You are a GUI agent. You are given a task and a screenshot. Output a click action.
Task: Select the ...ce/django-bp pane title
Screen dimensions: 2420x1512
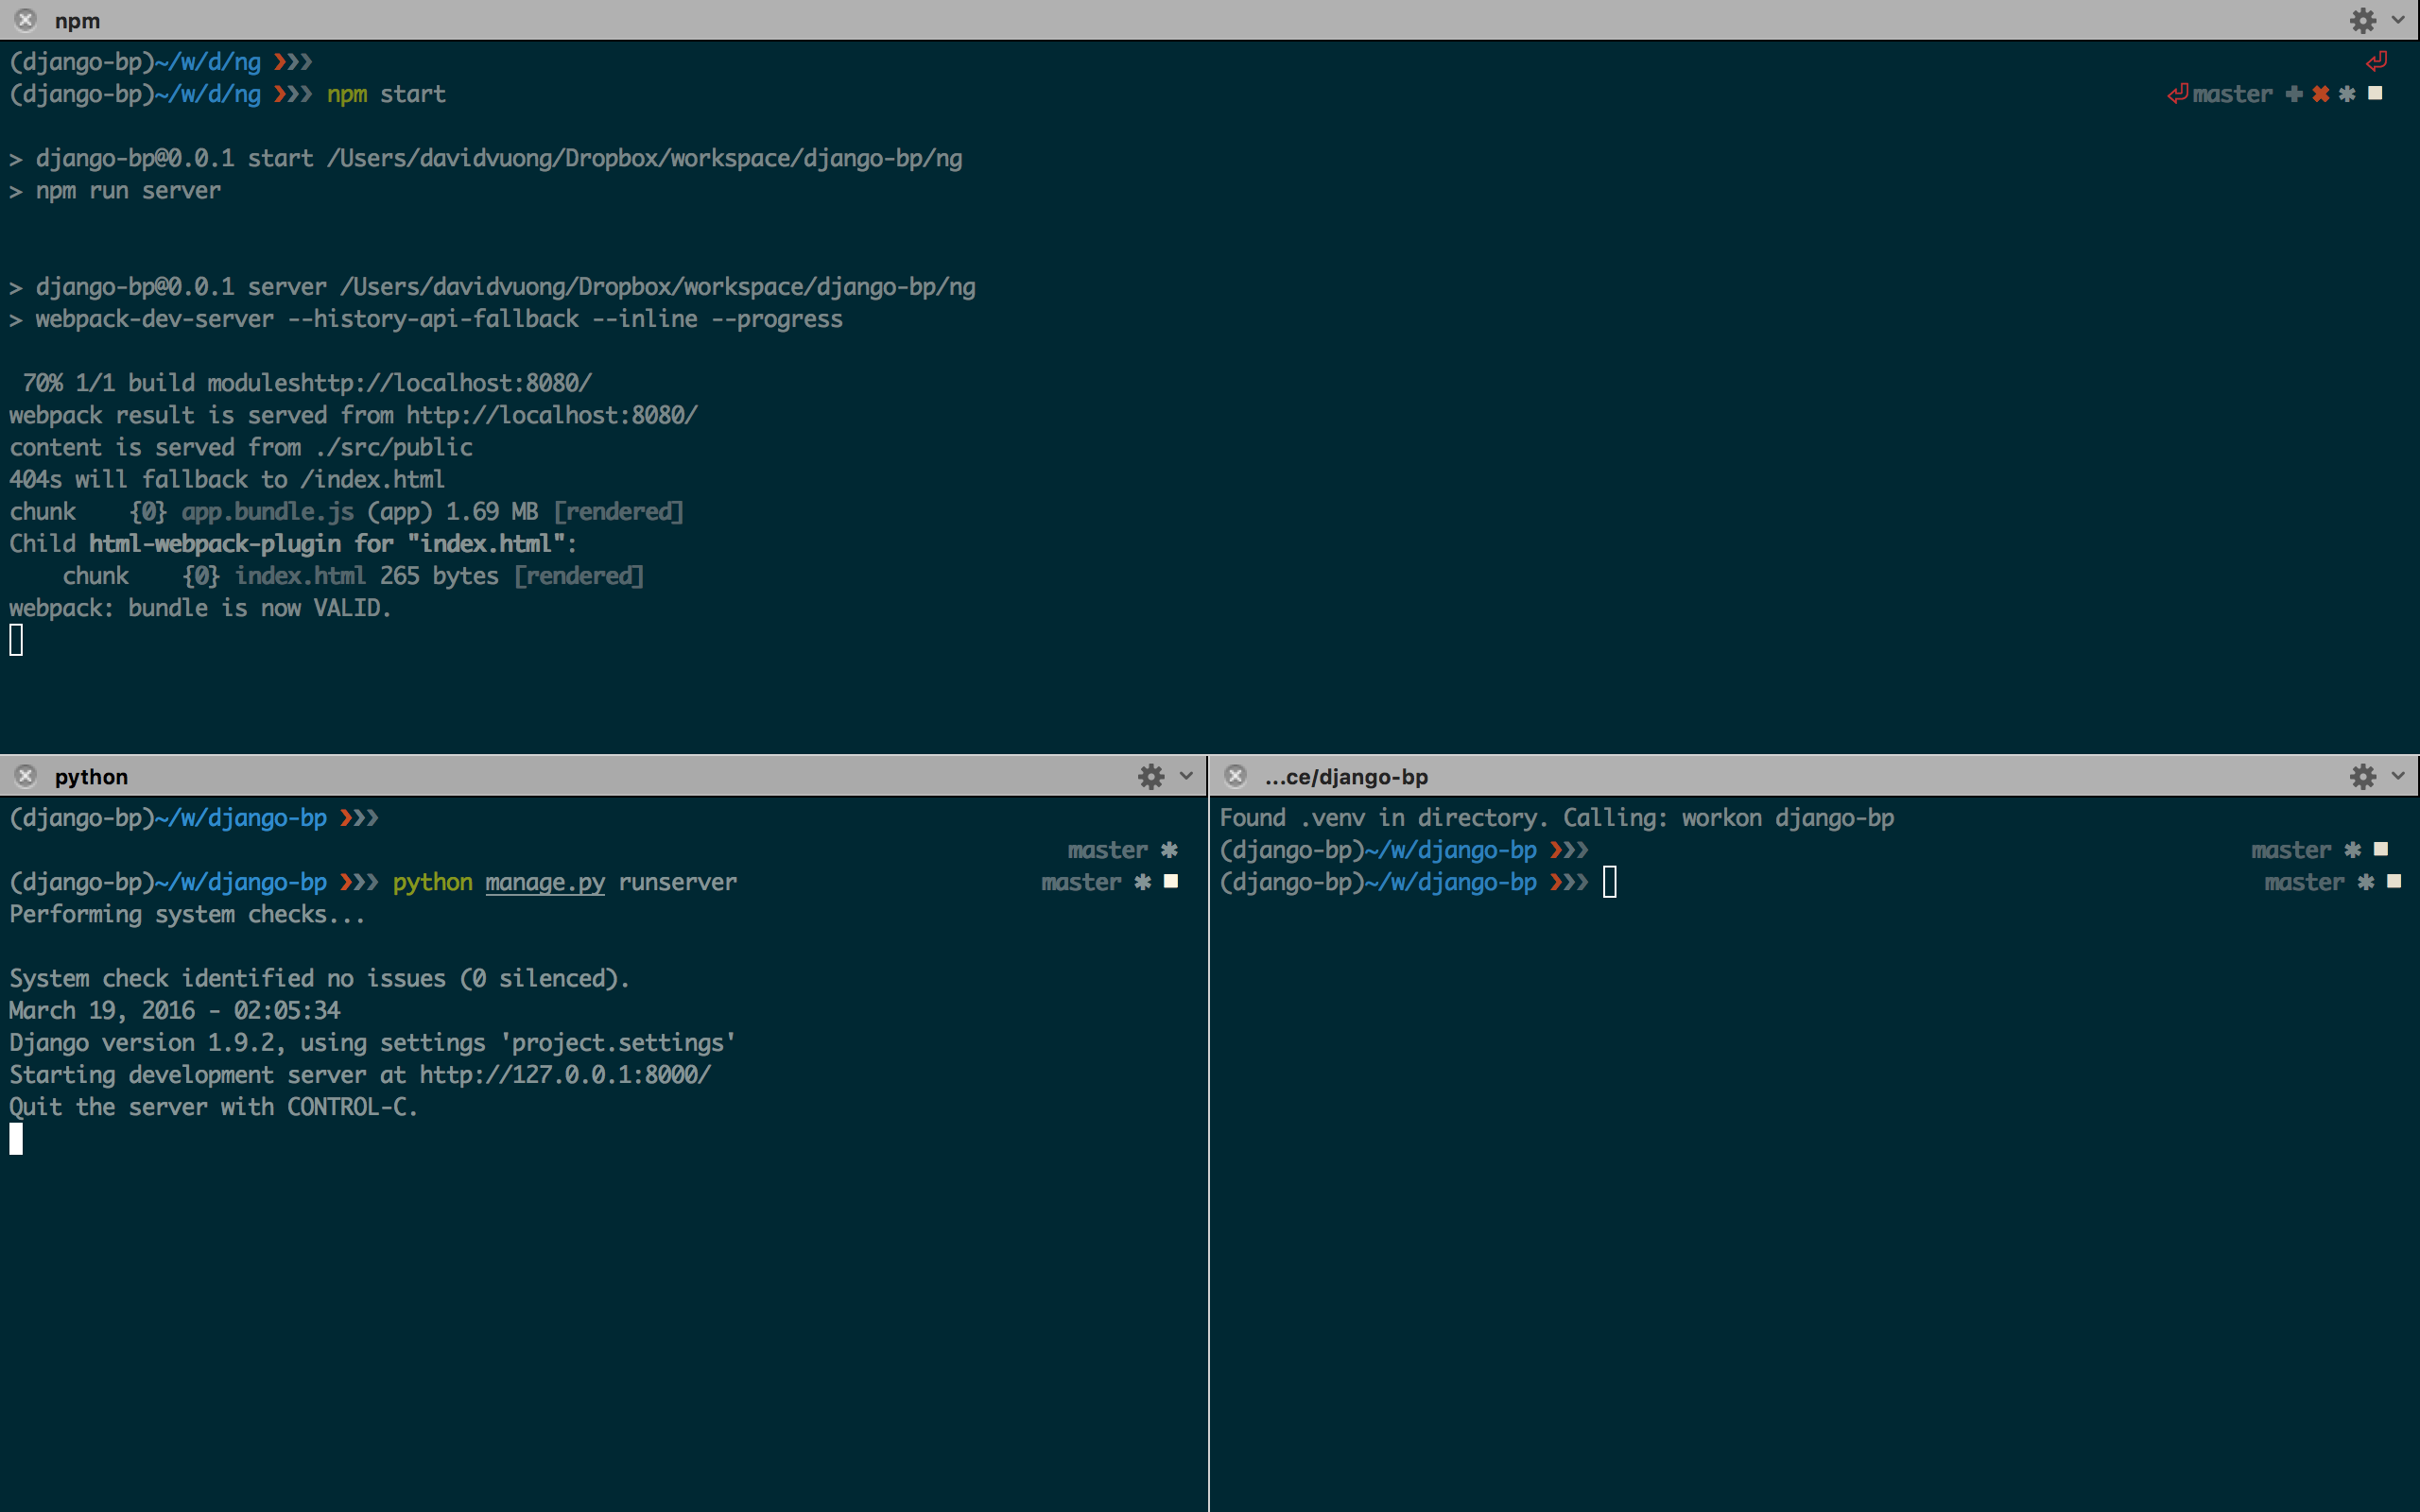point(1346,777)
